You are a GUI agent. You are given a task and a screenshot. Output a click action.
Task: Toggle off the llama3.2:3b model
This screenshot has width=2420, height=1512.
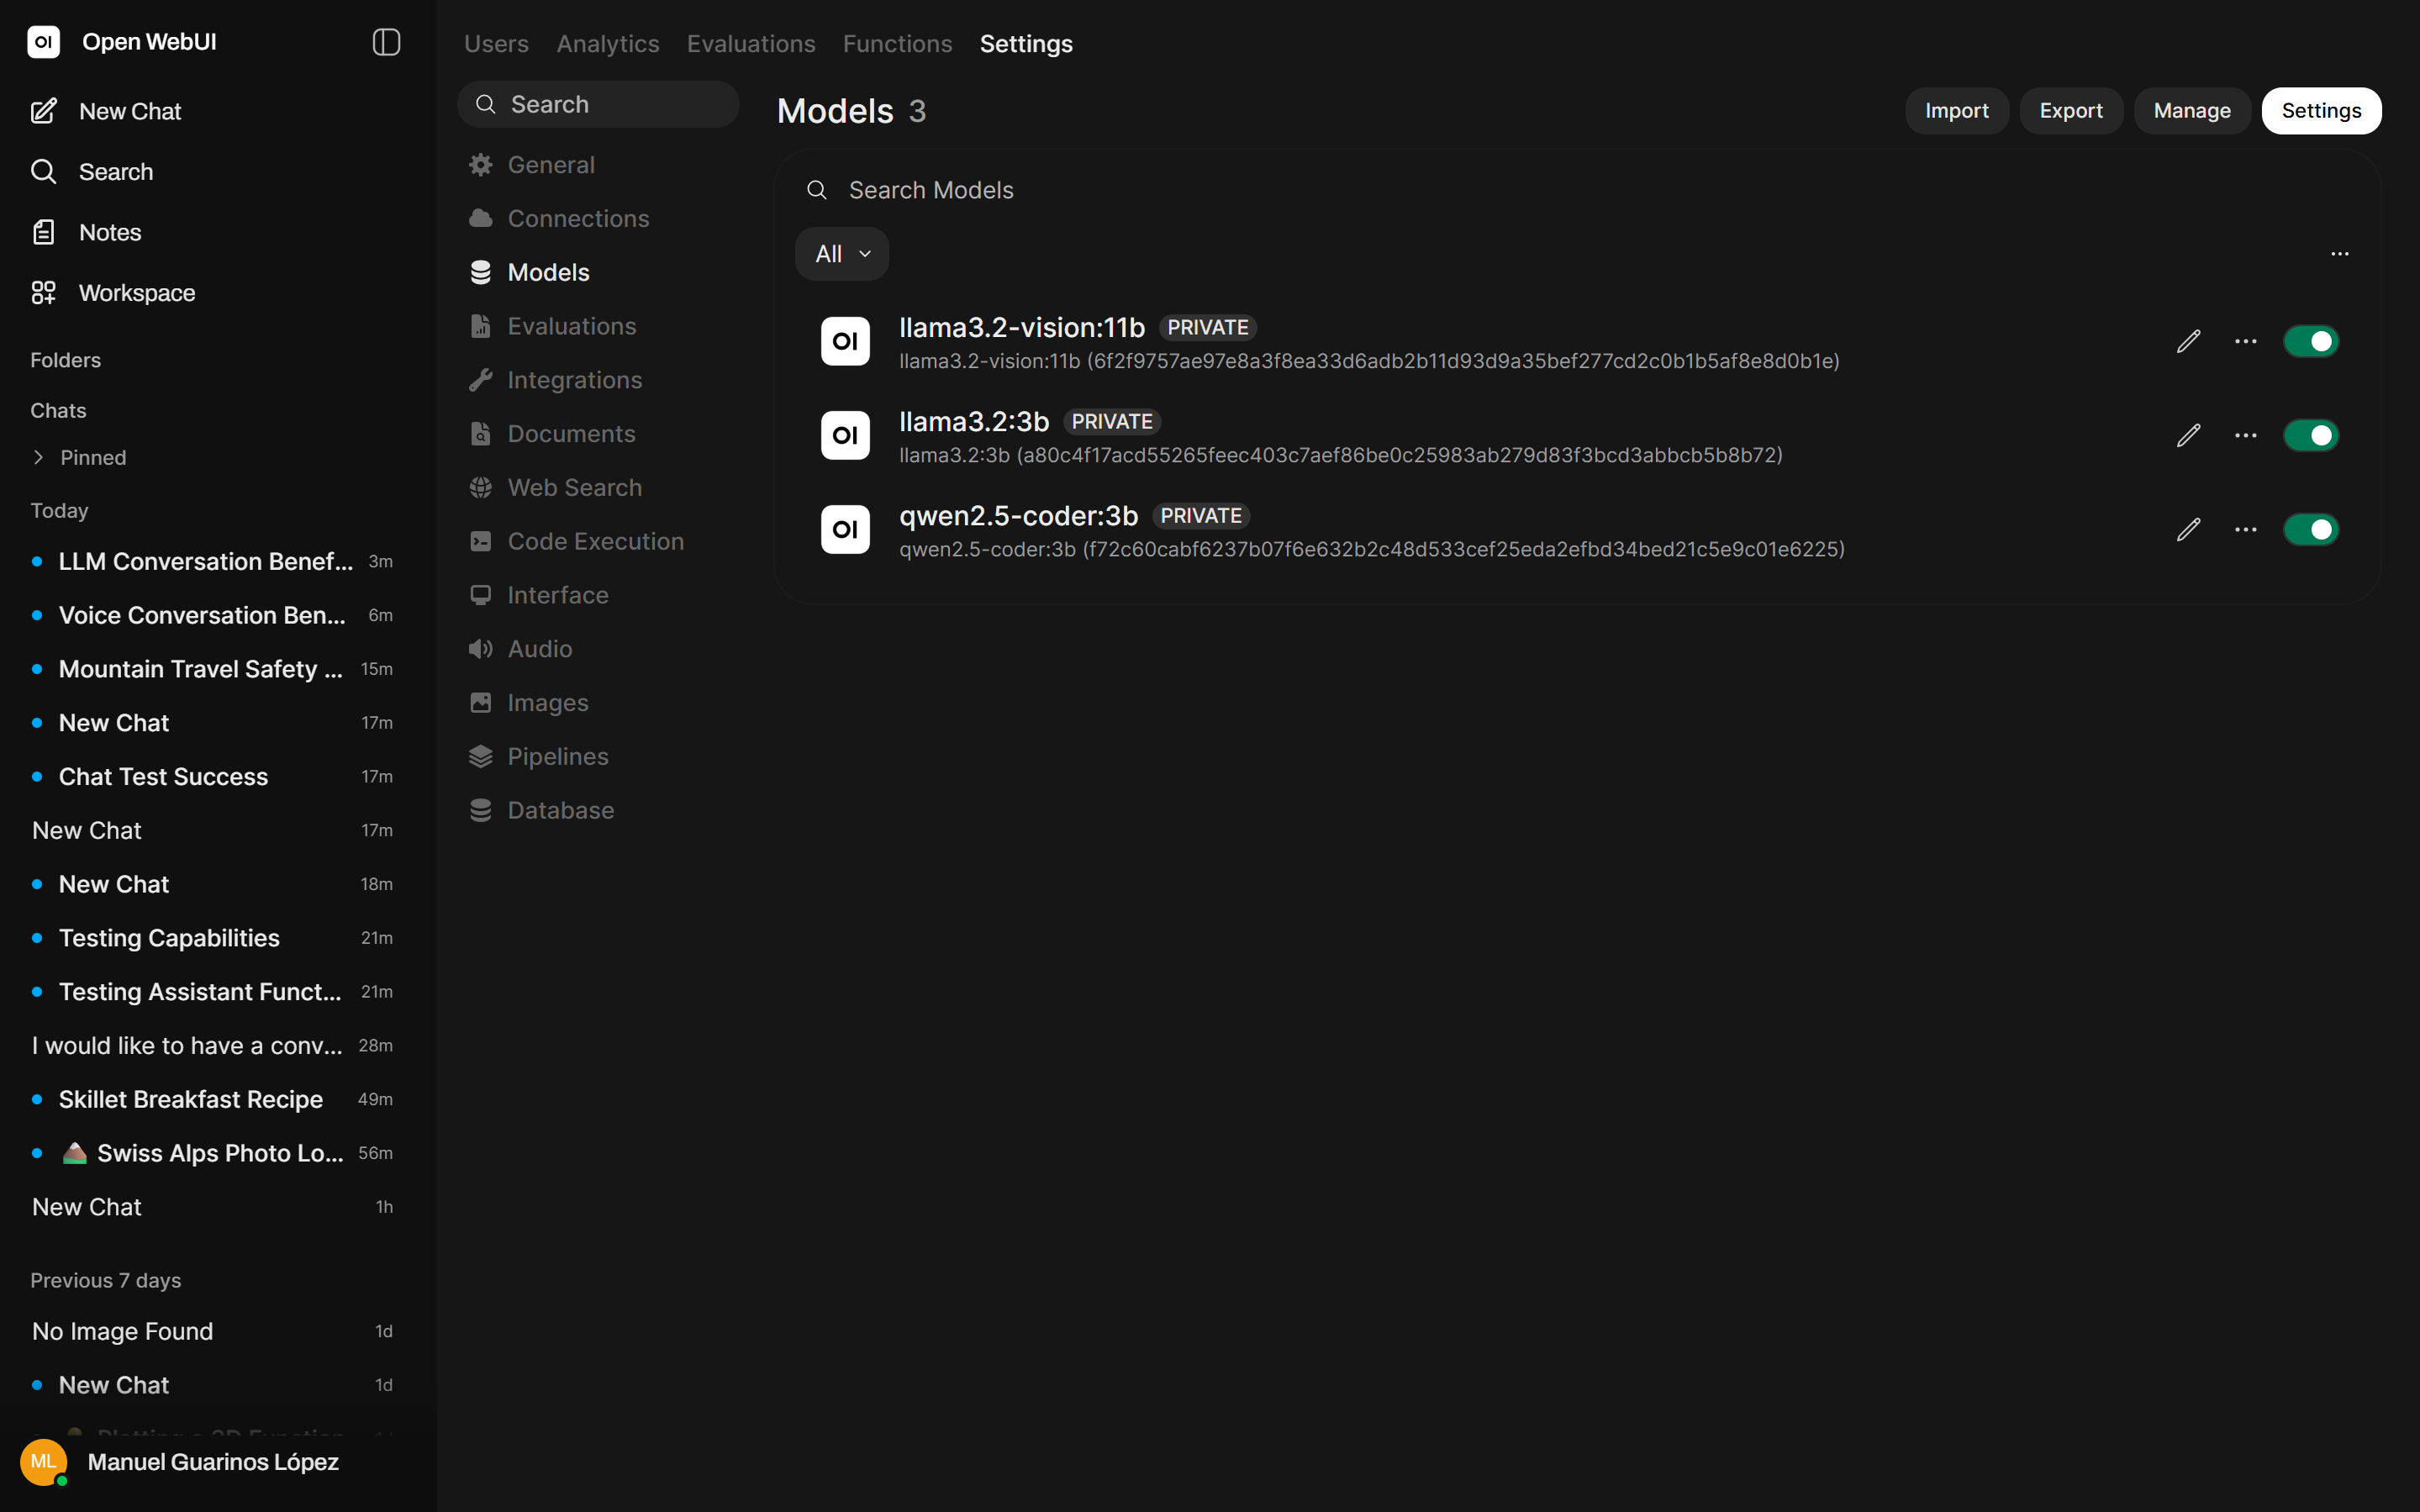[x=2310, y=435]
